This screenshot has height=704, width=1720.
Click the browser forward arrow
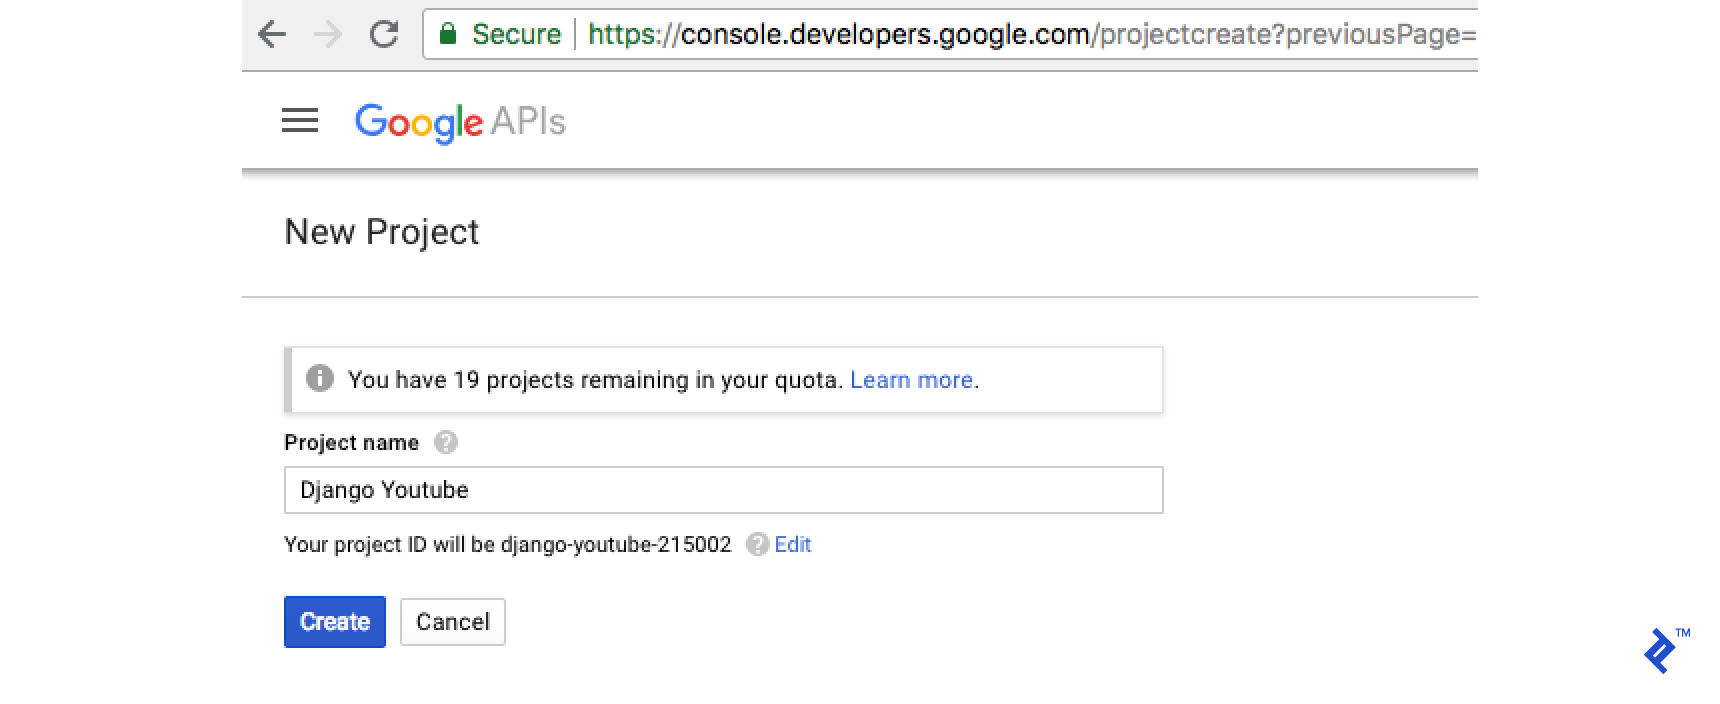coord(330,33)
